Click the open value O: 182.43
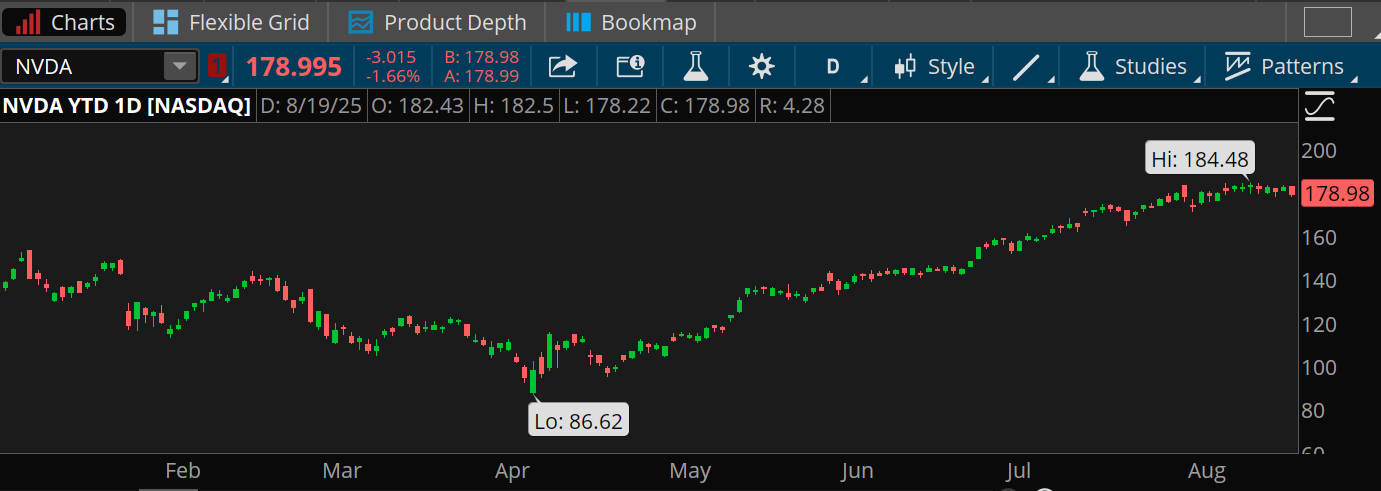 (417, 105)
